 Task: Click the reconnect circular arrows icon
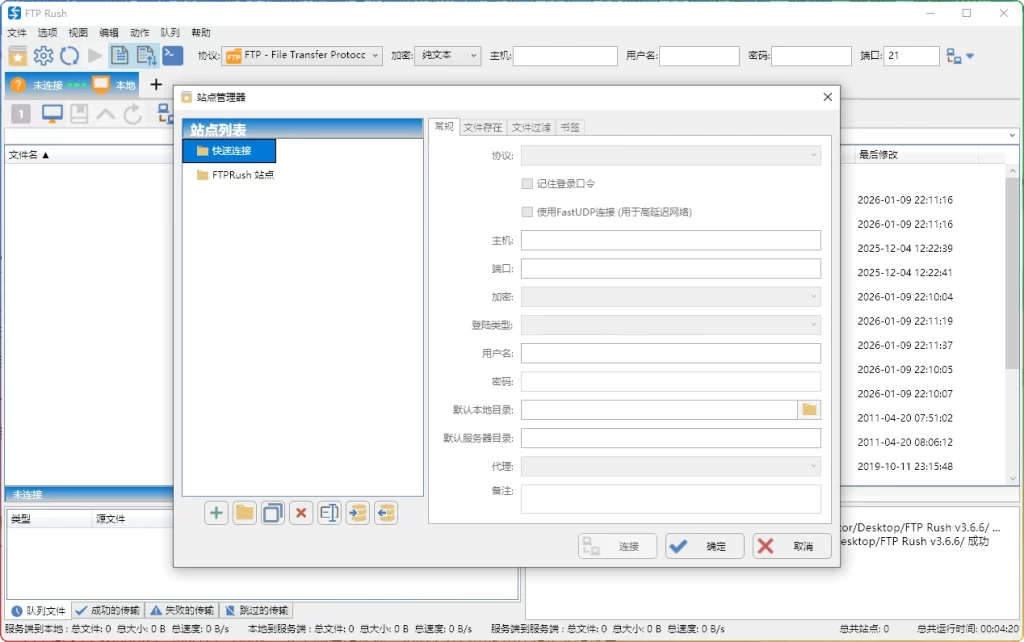(x=69, y=56)
